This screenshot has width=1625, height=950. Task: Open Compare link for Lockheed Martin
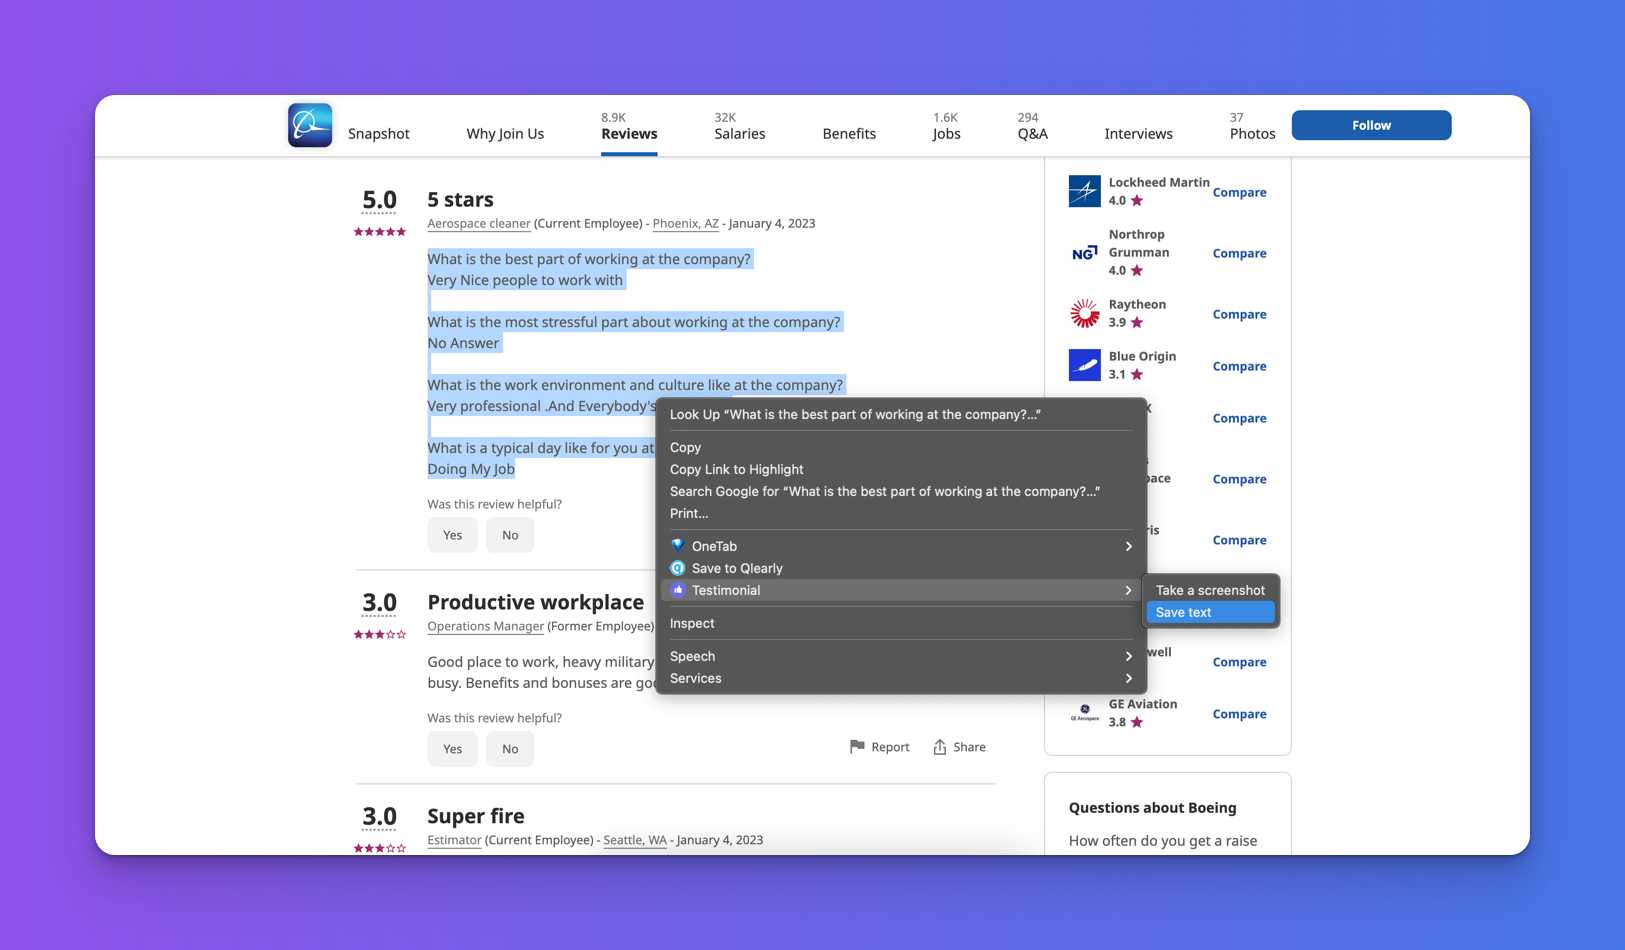[1239, 192]
